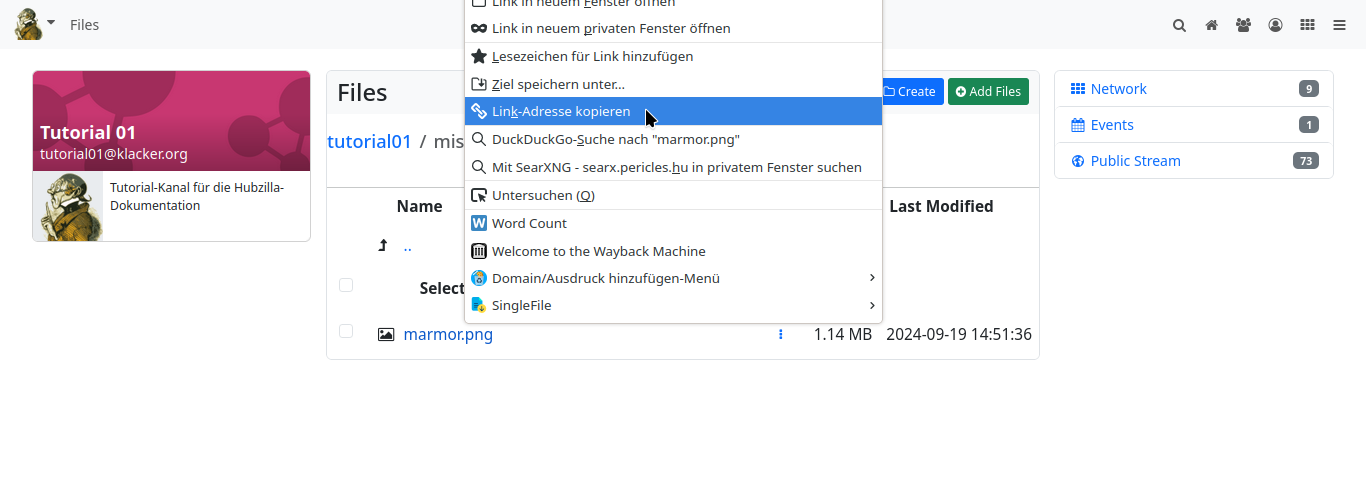The image size is (1366, 484).
Task: Open the Public Stream sidebar link
Action: (1135, 161)
